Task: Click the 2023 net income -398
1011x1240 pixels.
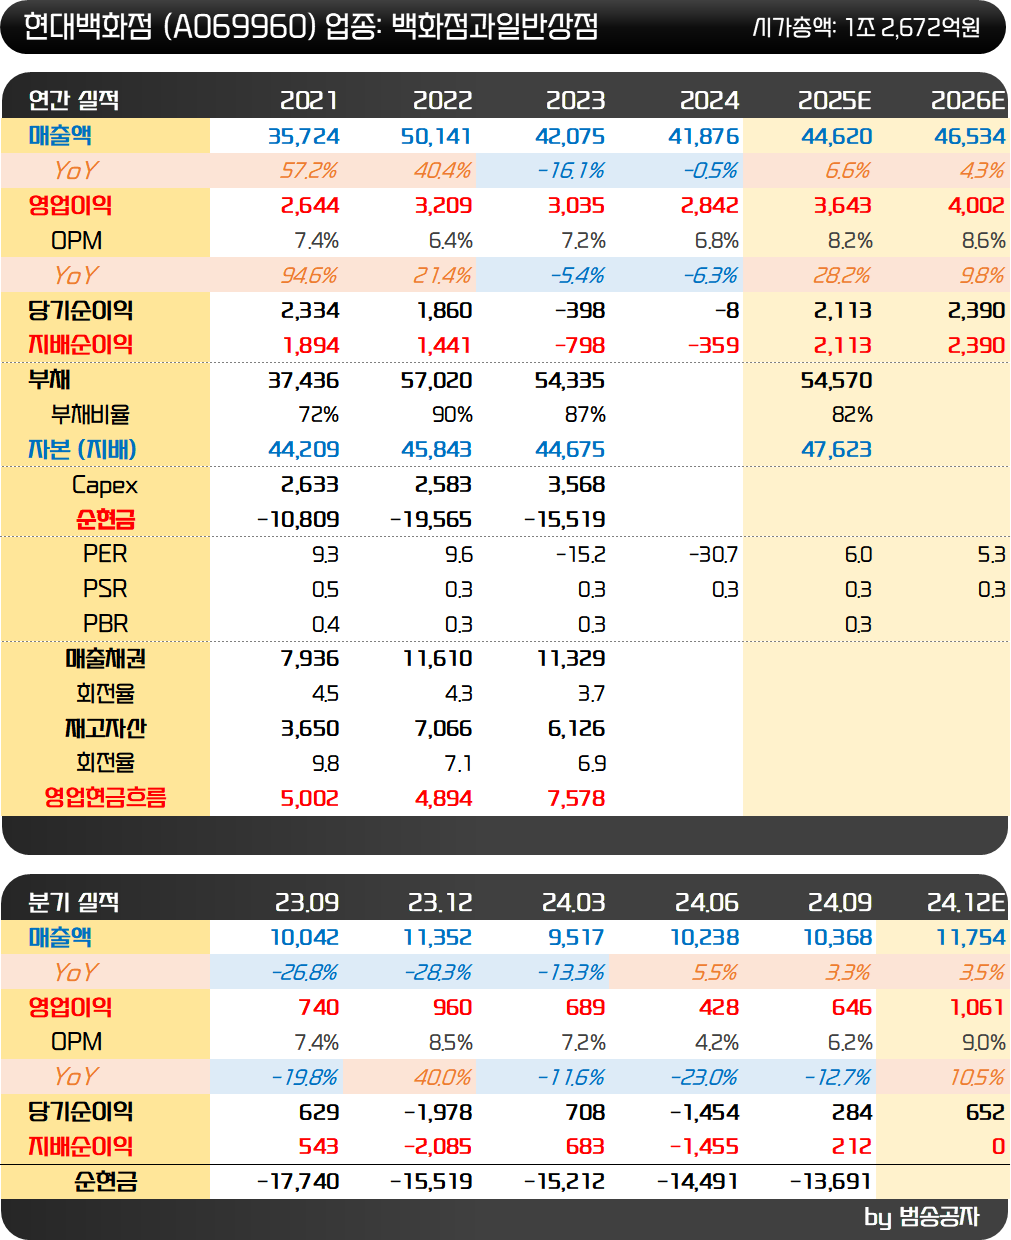Action: point(580,311)
